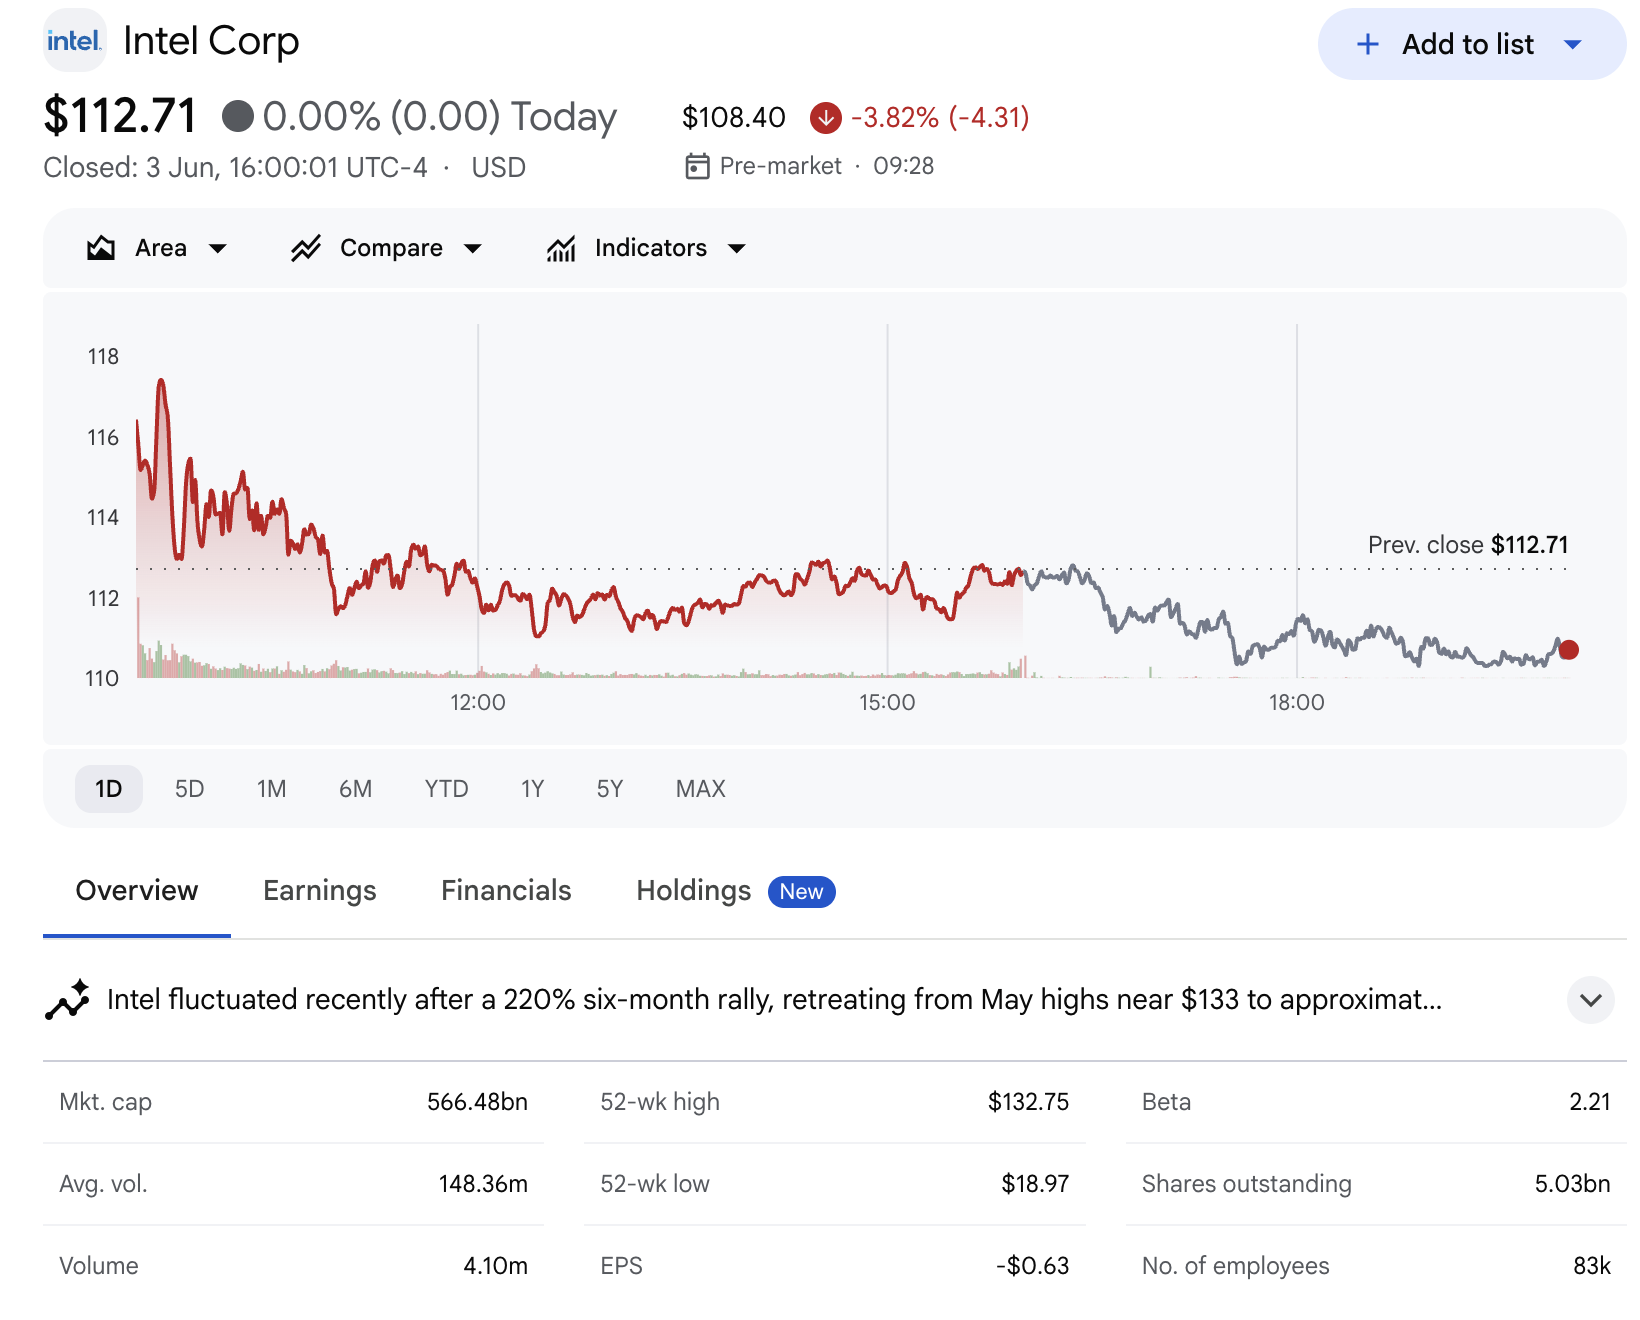This screenshot has width=1640, height=1320.
Task: Switch to the Financials tab
Action: tap(506, 891)
